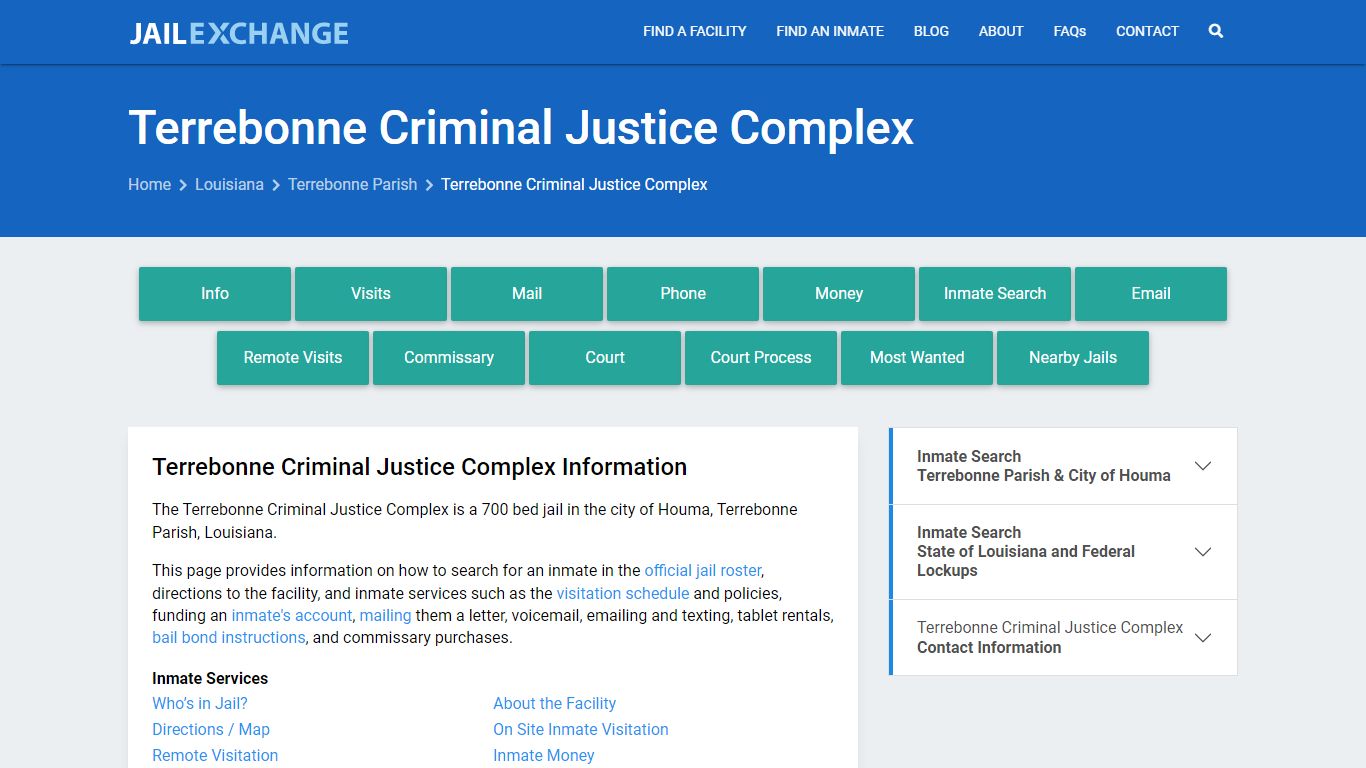Screen dimensions: 1366x768
Task: Click the Terrebonne Criminal Justice Complex breadcrumb
Action: [574, 184]
